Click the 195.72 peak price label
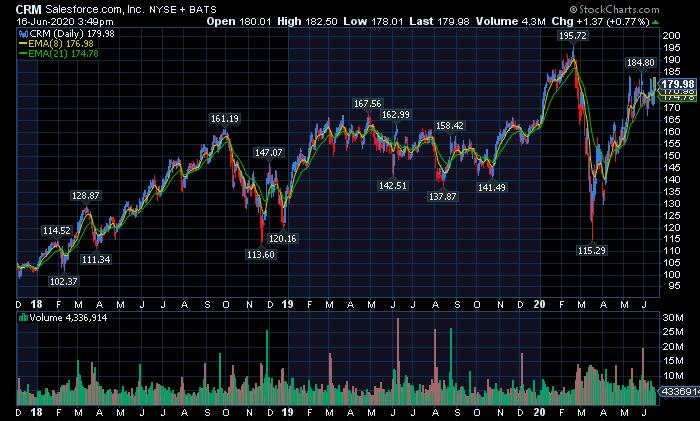The width and height of the screenshot is (700, 421). tap(573, 36)
